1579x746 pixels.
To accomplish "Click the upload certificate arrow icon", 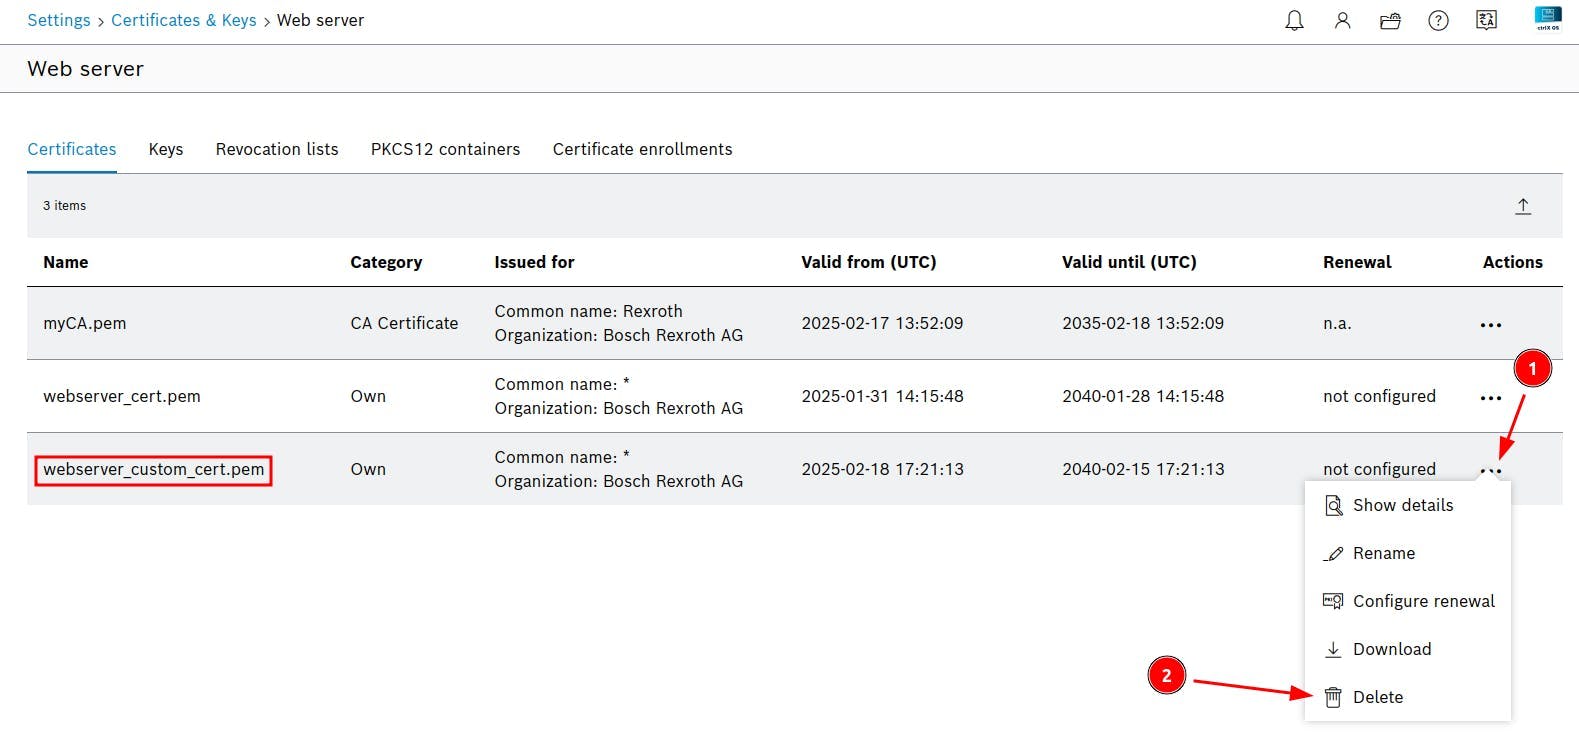I will 1522,206.
